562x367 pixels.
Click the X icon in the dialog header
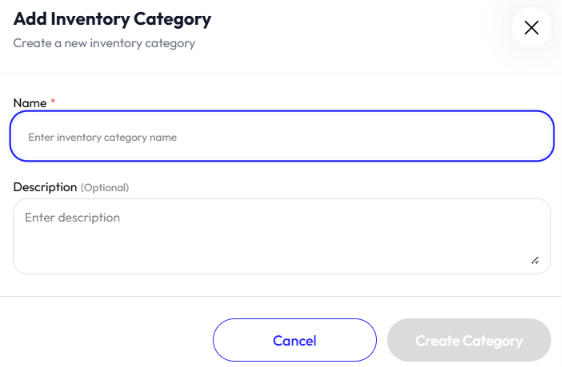click(x=531, y=28)
